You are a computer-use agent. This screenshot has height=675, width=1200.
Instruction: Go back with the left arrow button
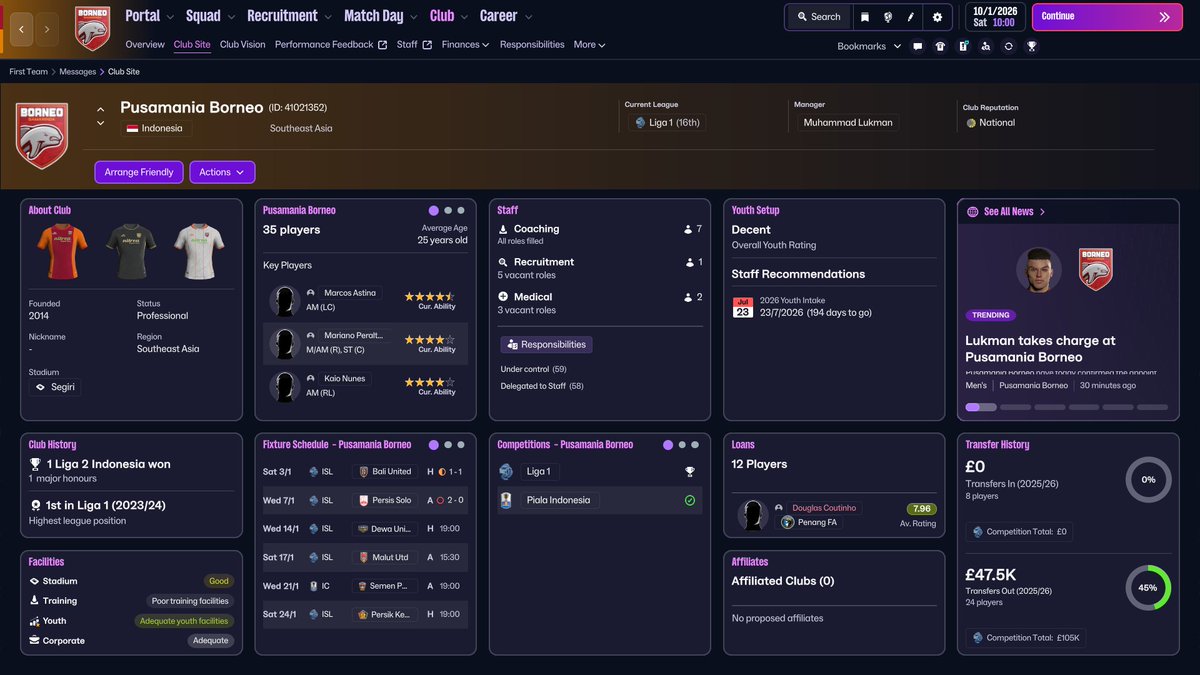click(x=21, y=29)
